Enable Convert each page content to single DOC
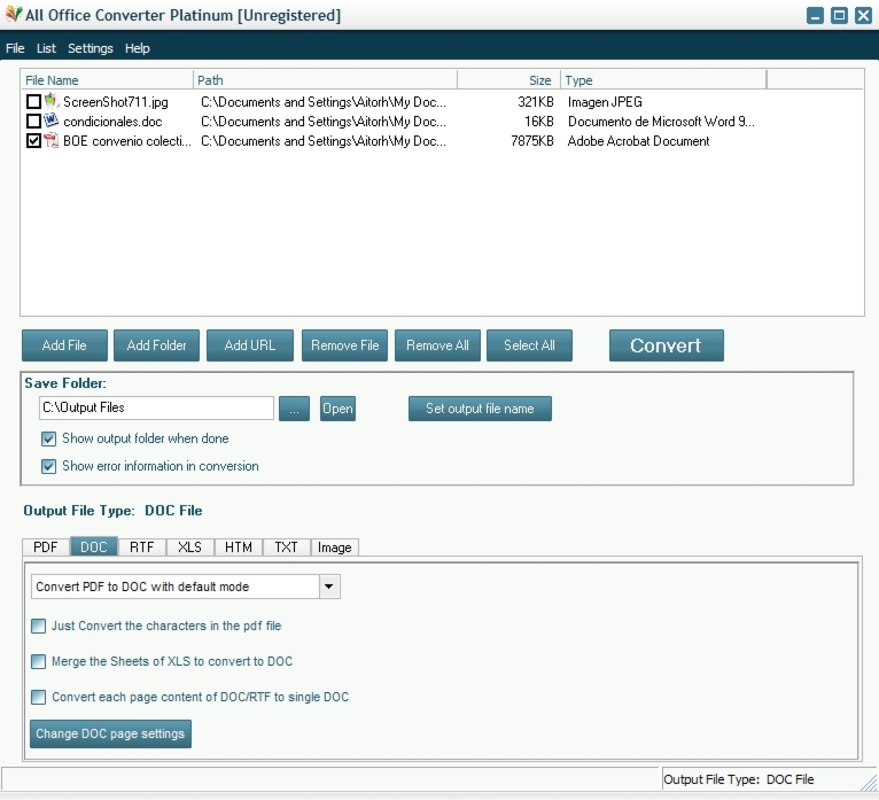This screenshot has height=800, width=879. point(38,697)
